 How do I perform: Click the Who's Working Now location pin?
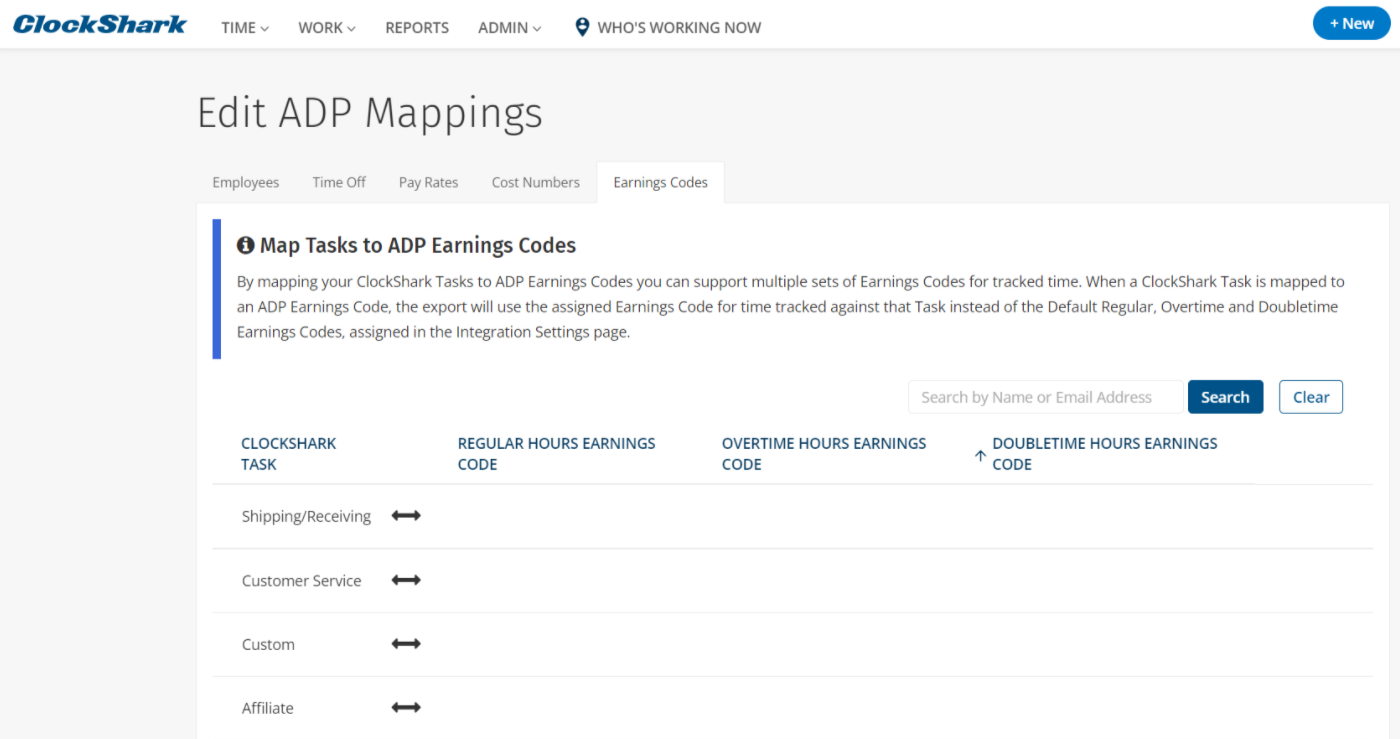point(582,27)
